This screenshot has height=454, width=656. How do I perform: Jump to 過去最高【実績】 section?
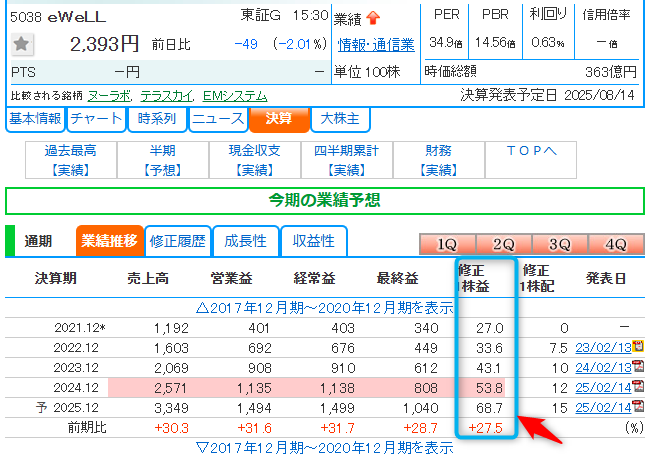(71, 160)
